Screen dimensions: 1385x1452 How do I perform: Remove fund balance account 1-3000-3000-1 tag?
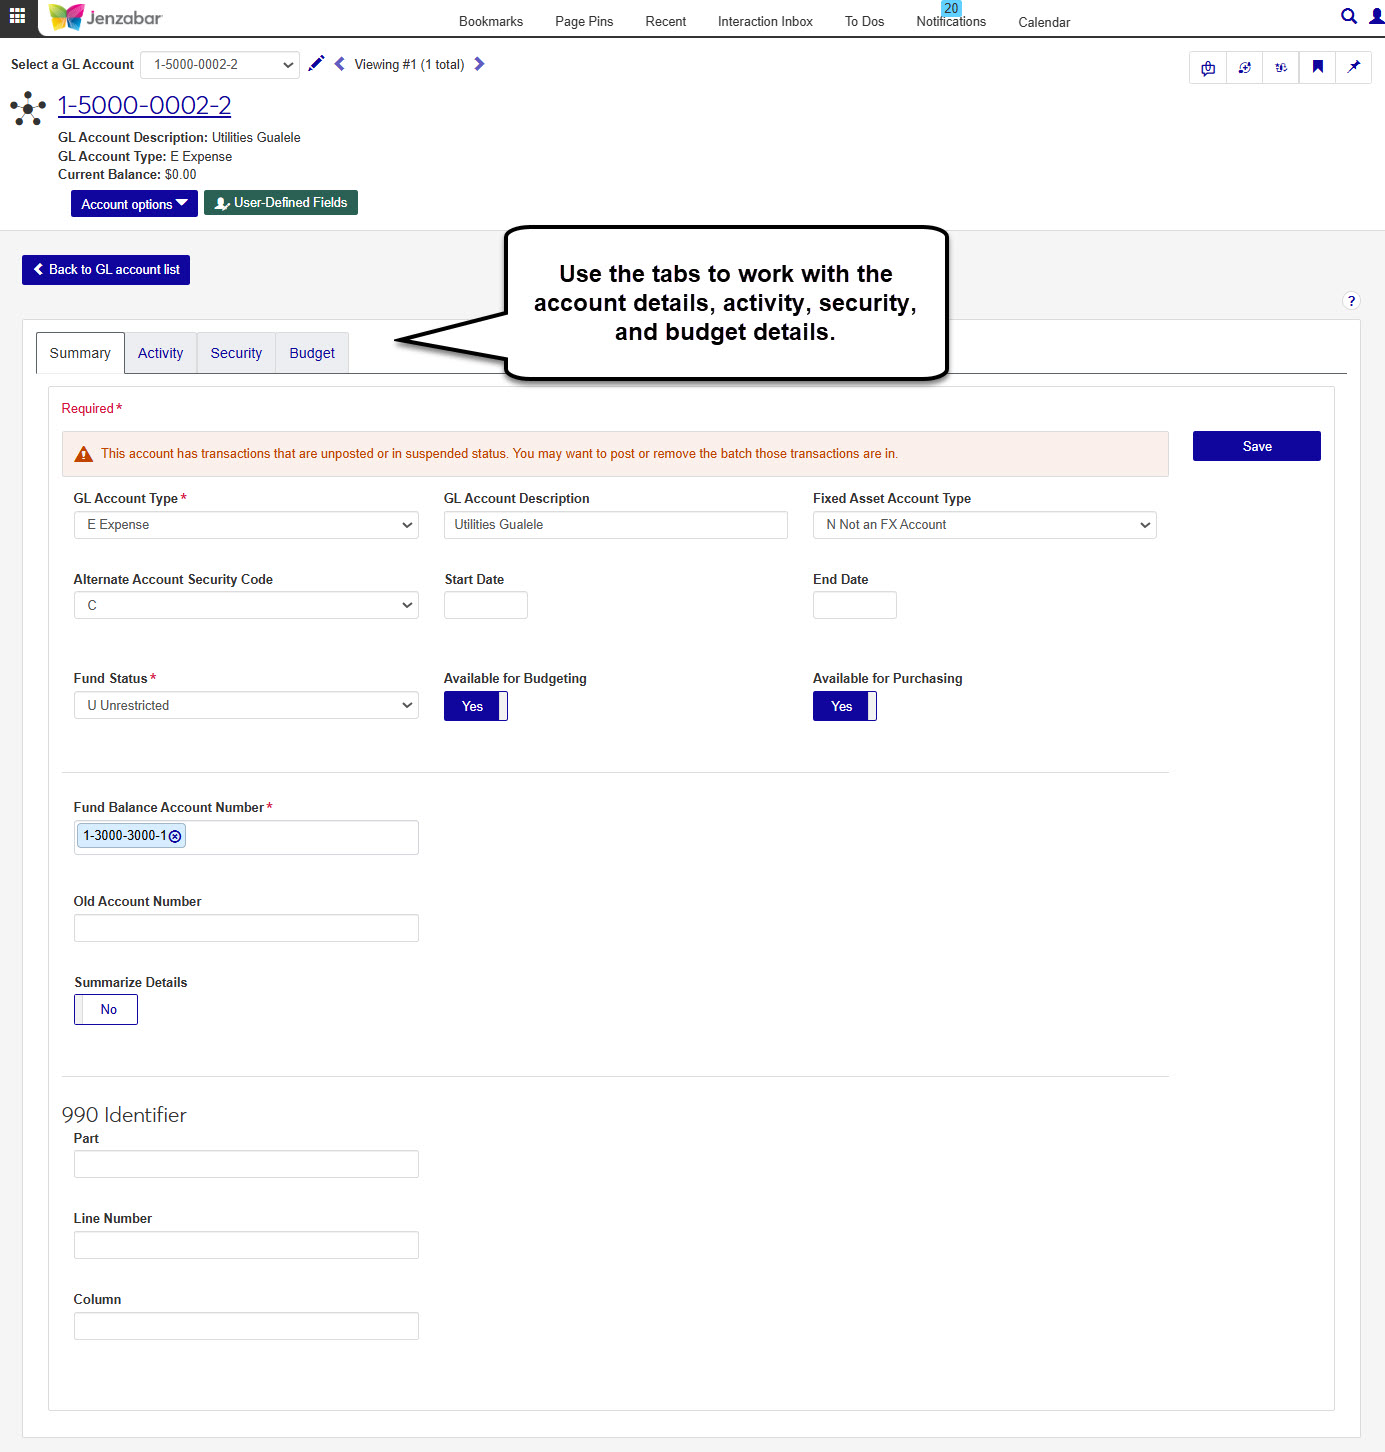click(175, 836)
